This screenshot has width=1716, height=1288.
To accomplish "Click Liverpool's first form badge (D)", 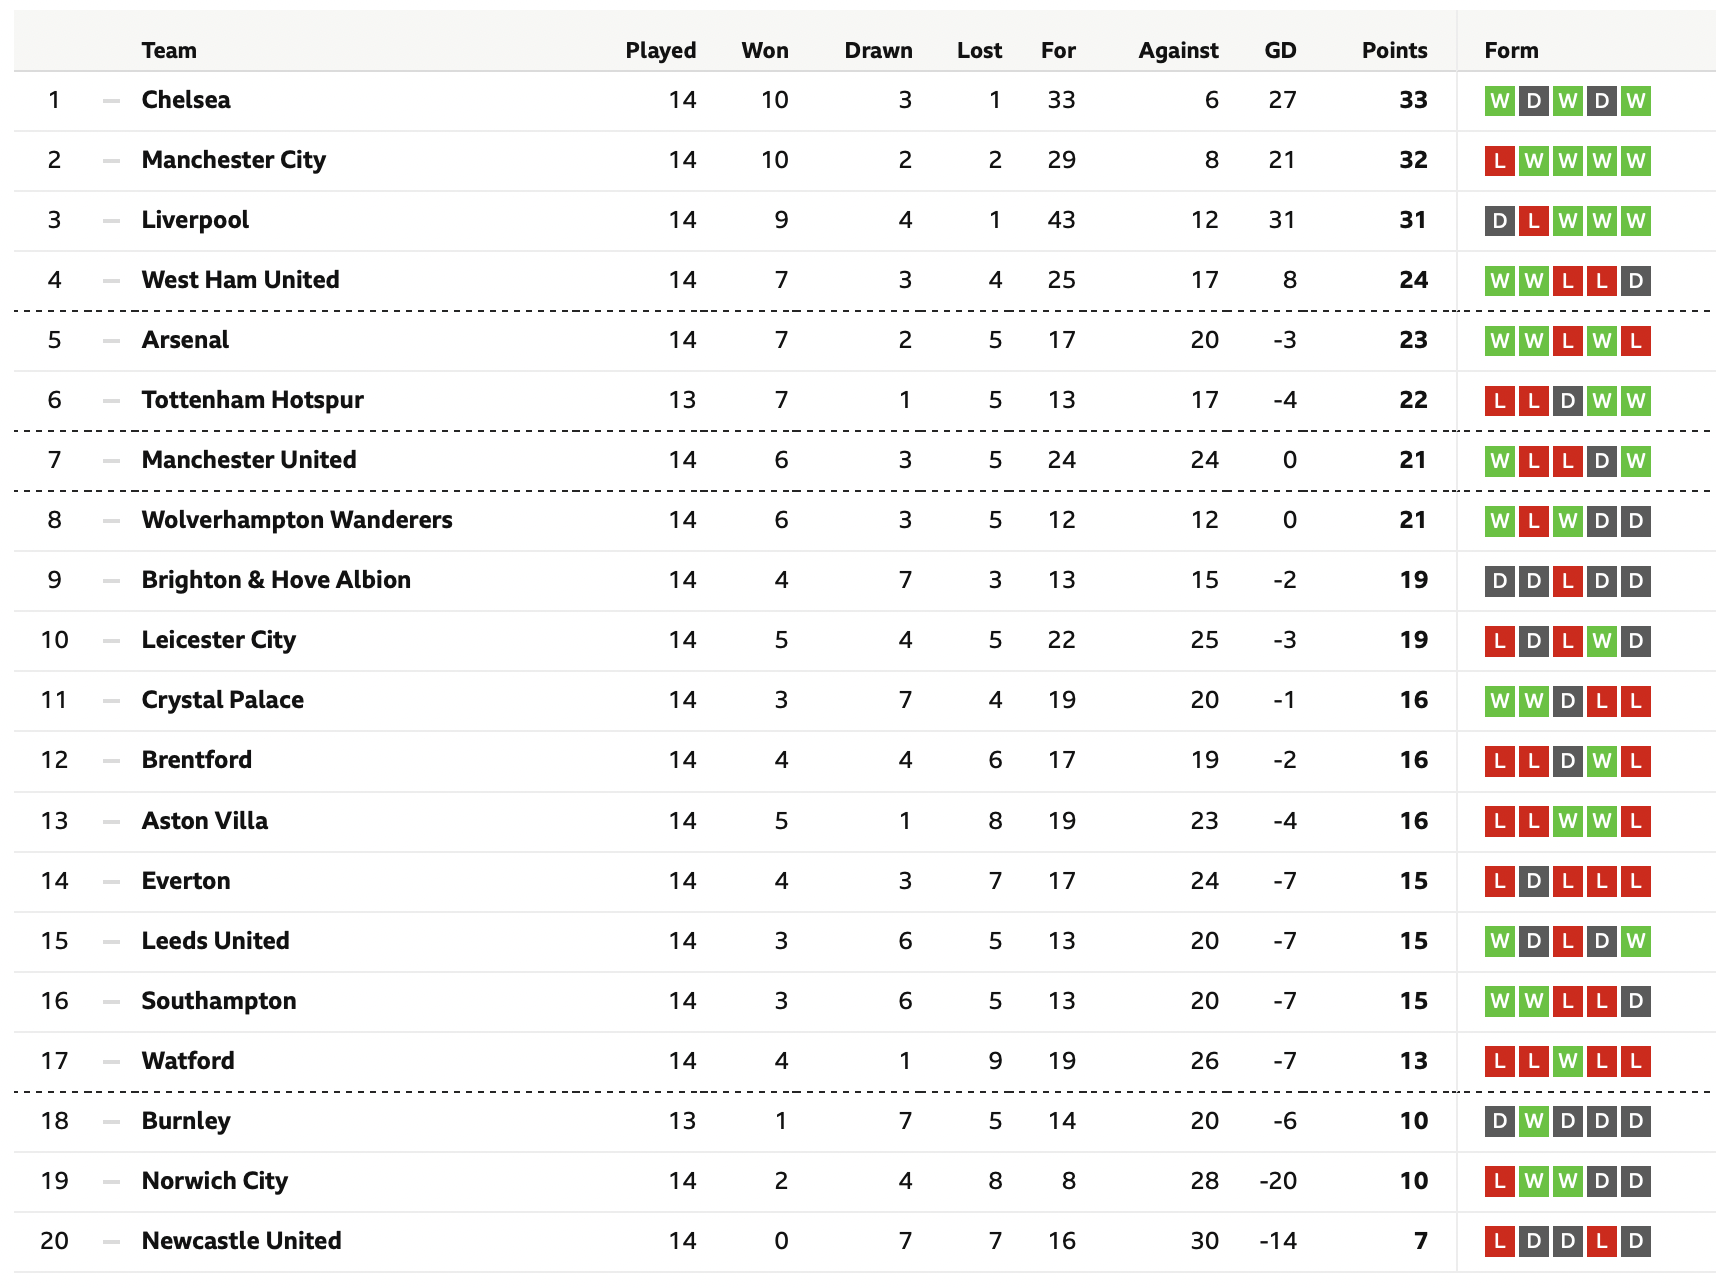I will (1499, 221).
